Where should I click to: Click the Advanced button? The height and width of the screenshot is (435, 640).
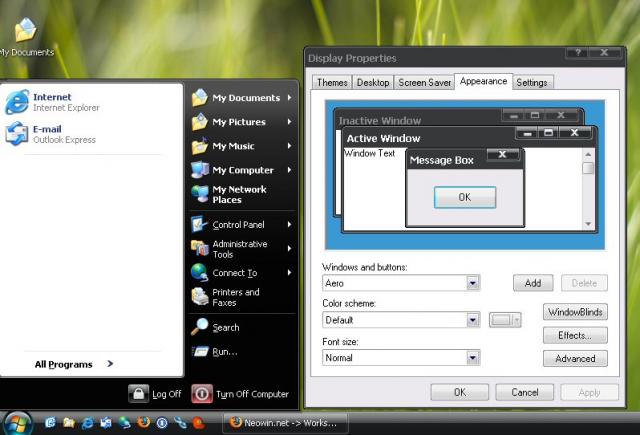575,359
